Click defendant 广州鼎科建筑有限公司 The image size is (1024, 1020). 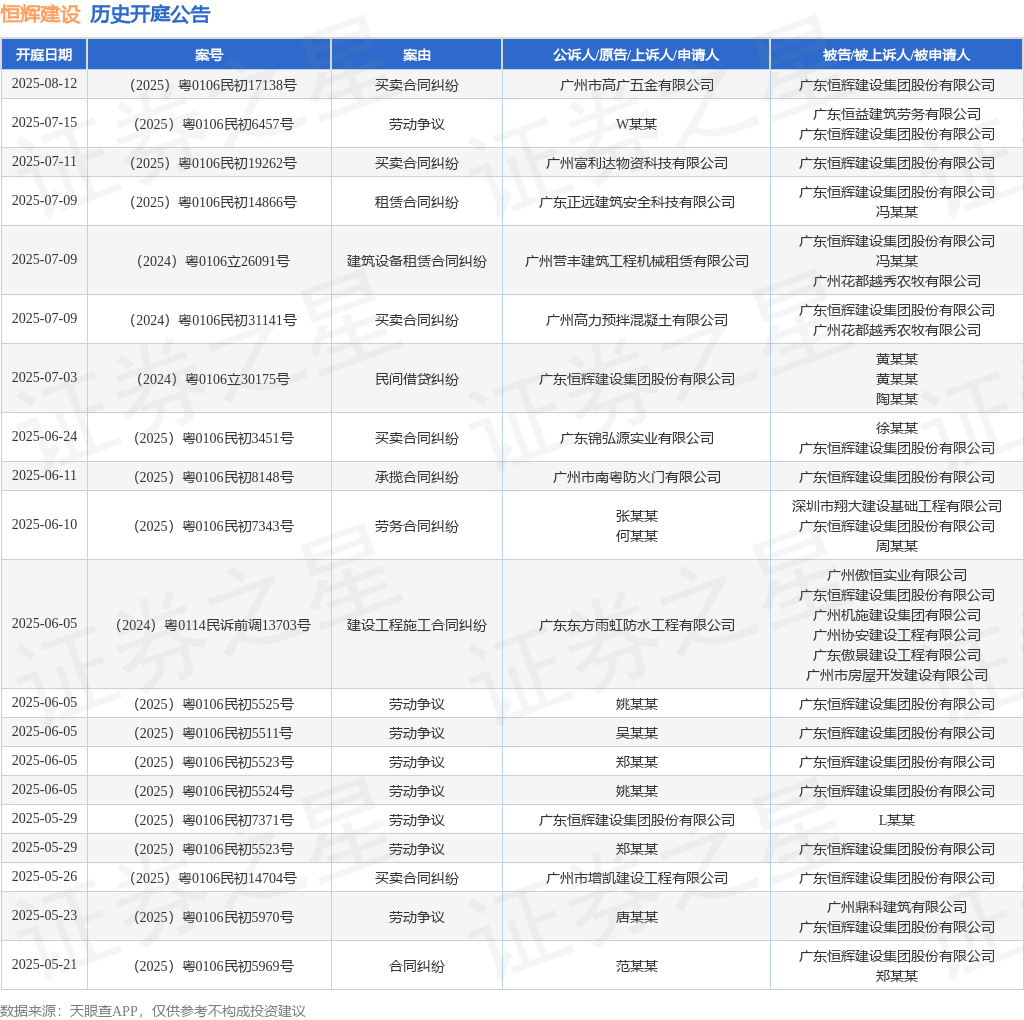[x=897, y=907]
